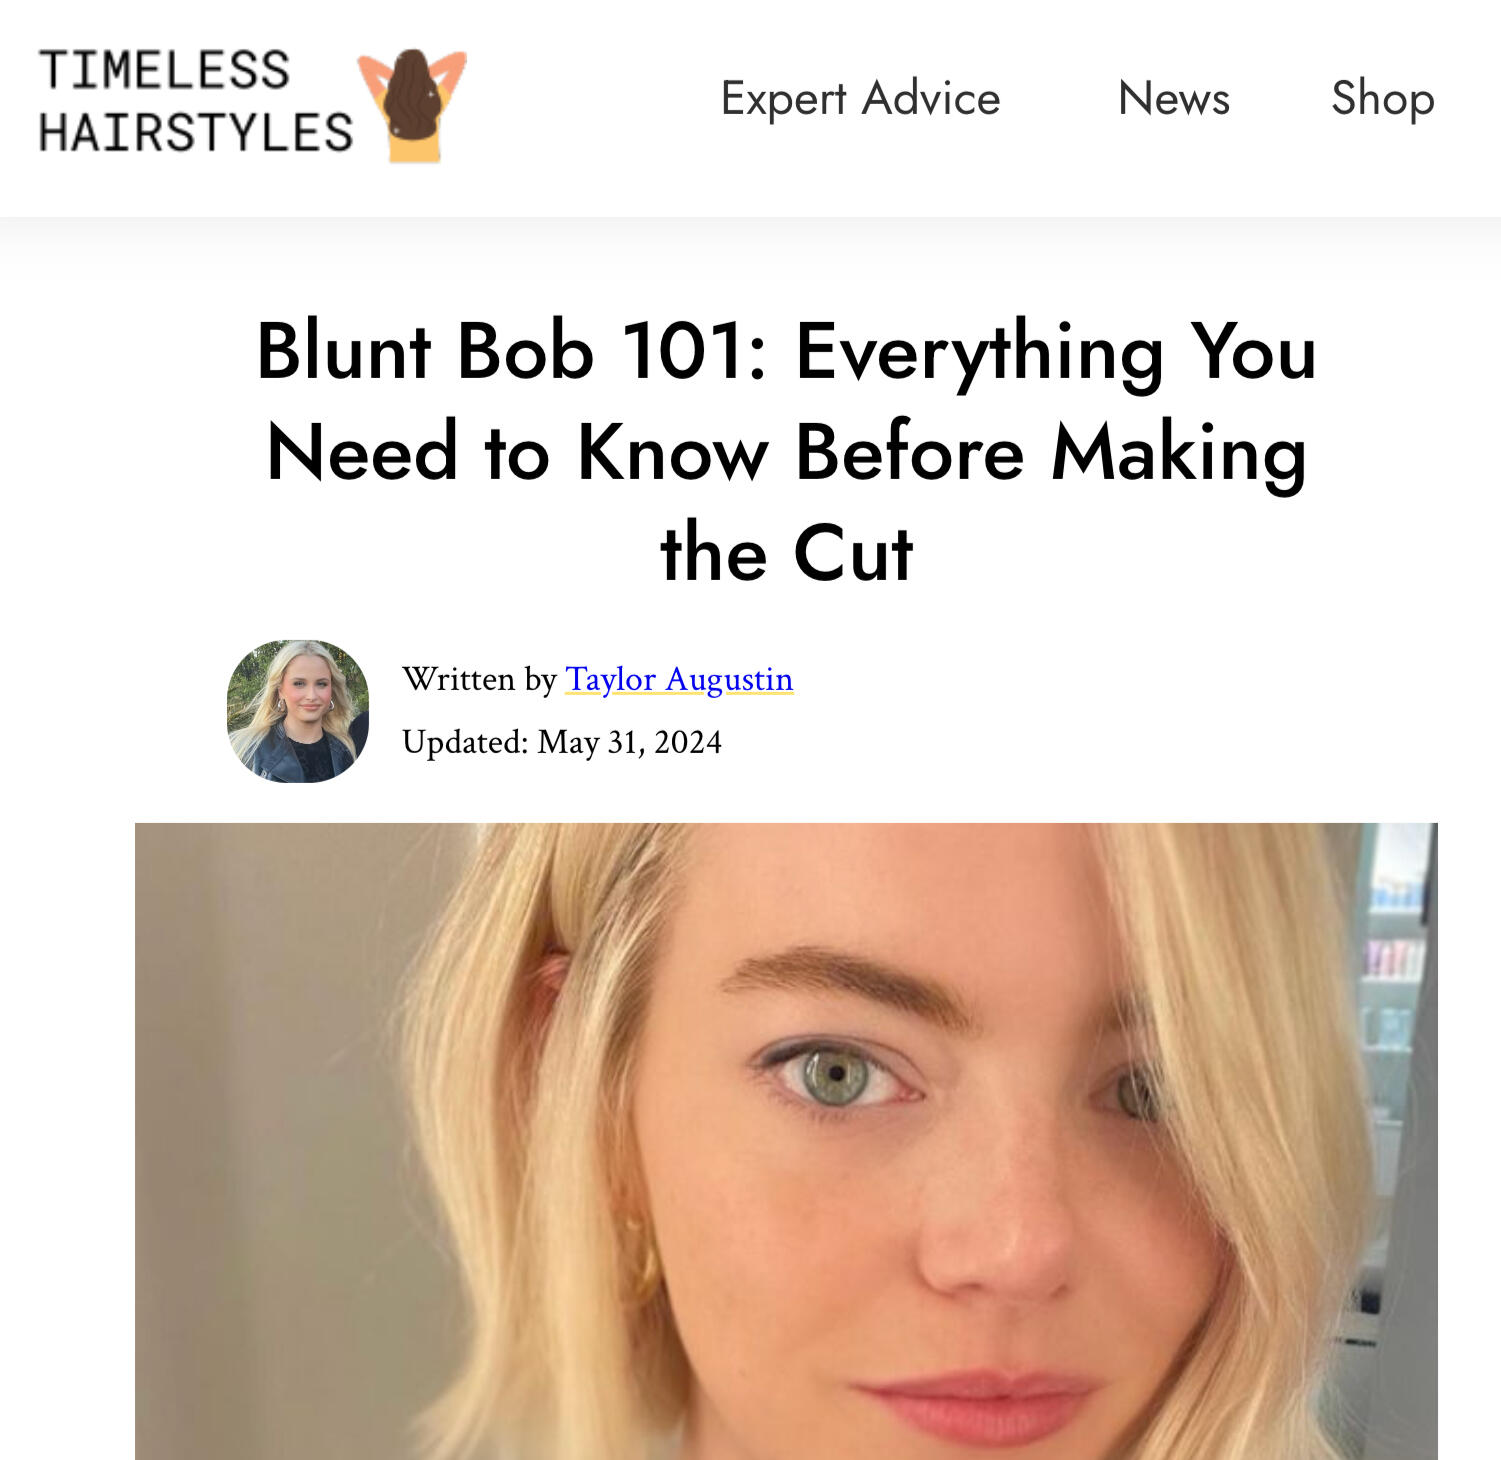Select the word TIMELESS in the logo
1501x1460 pixels.
click(164, 71)
